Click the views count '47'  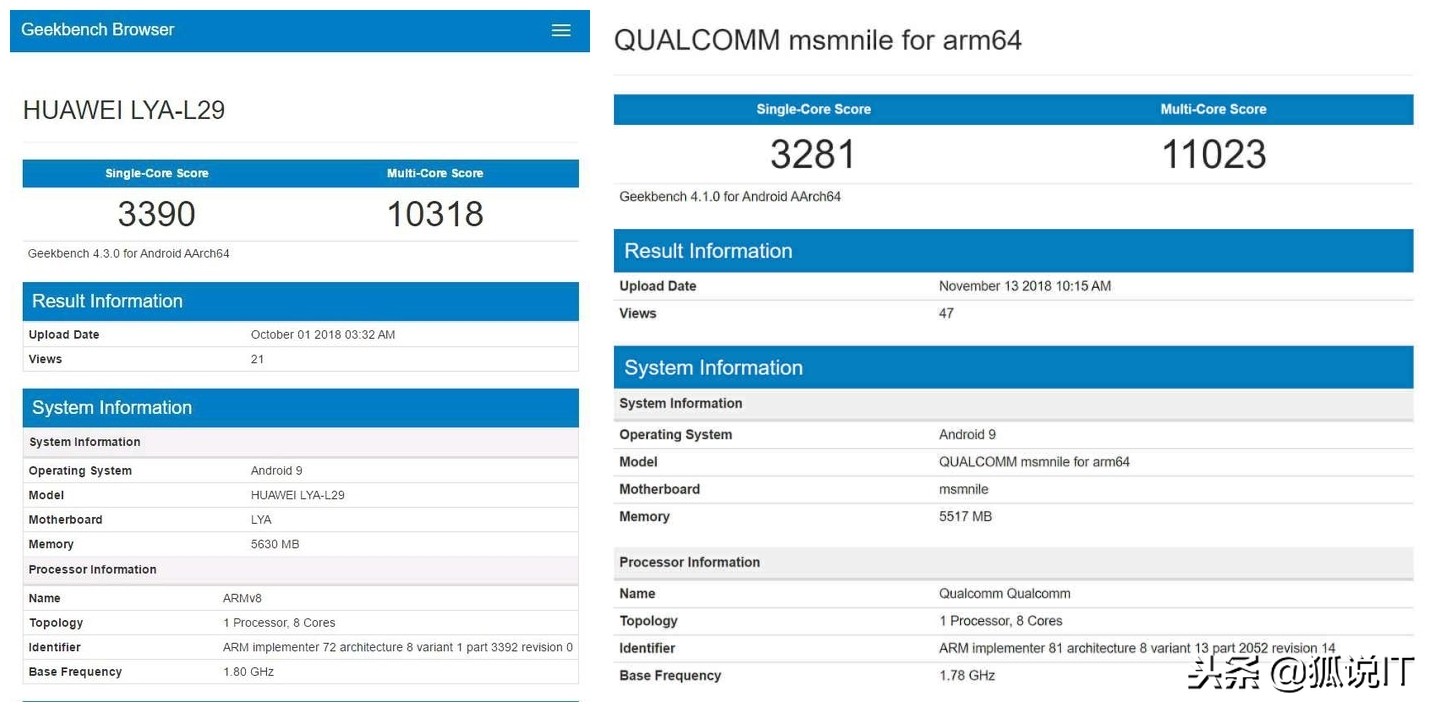[x=946, y=313]
